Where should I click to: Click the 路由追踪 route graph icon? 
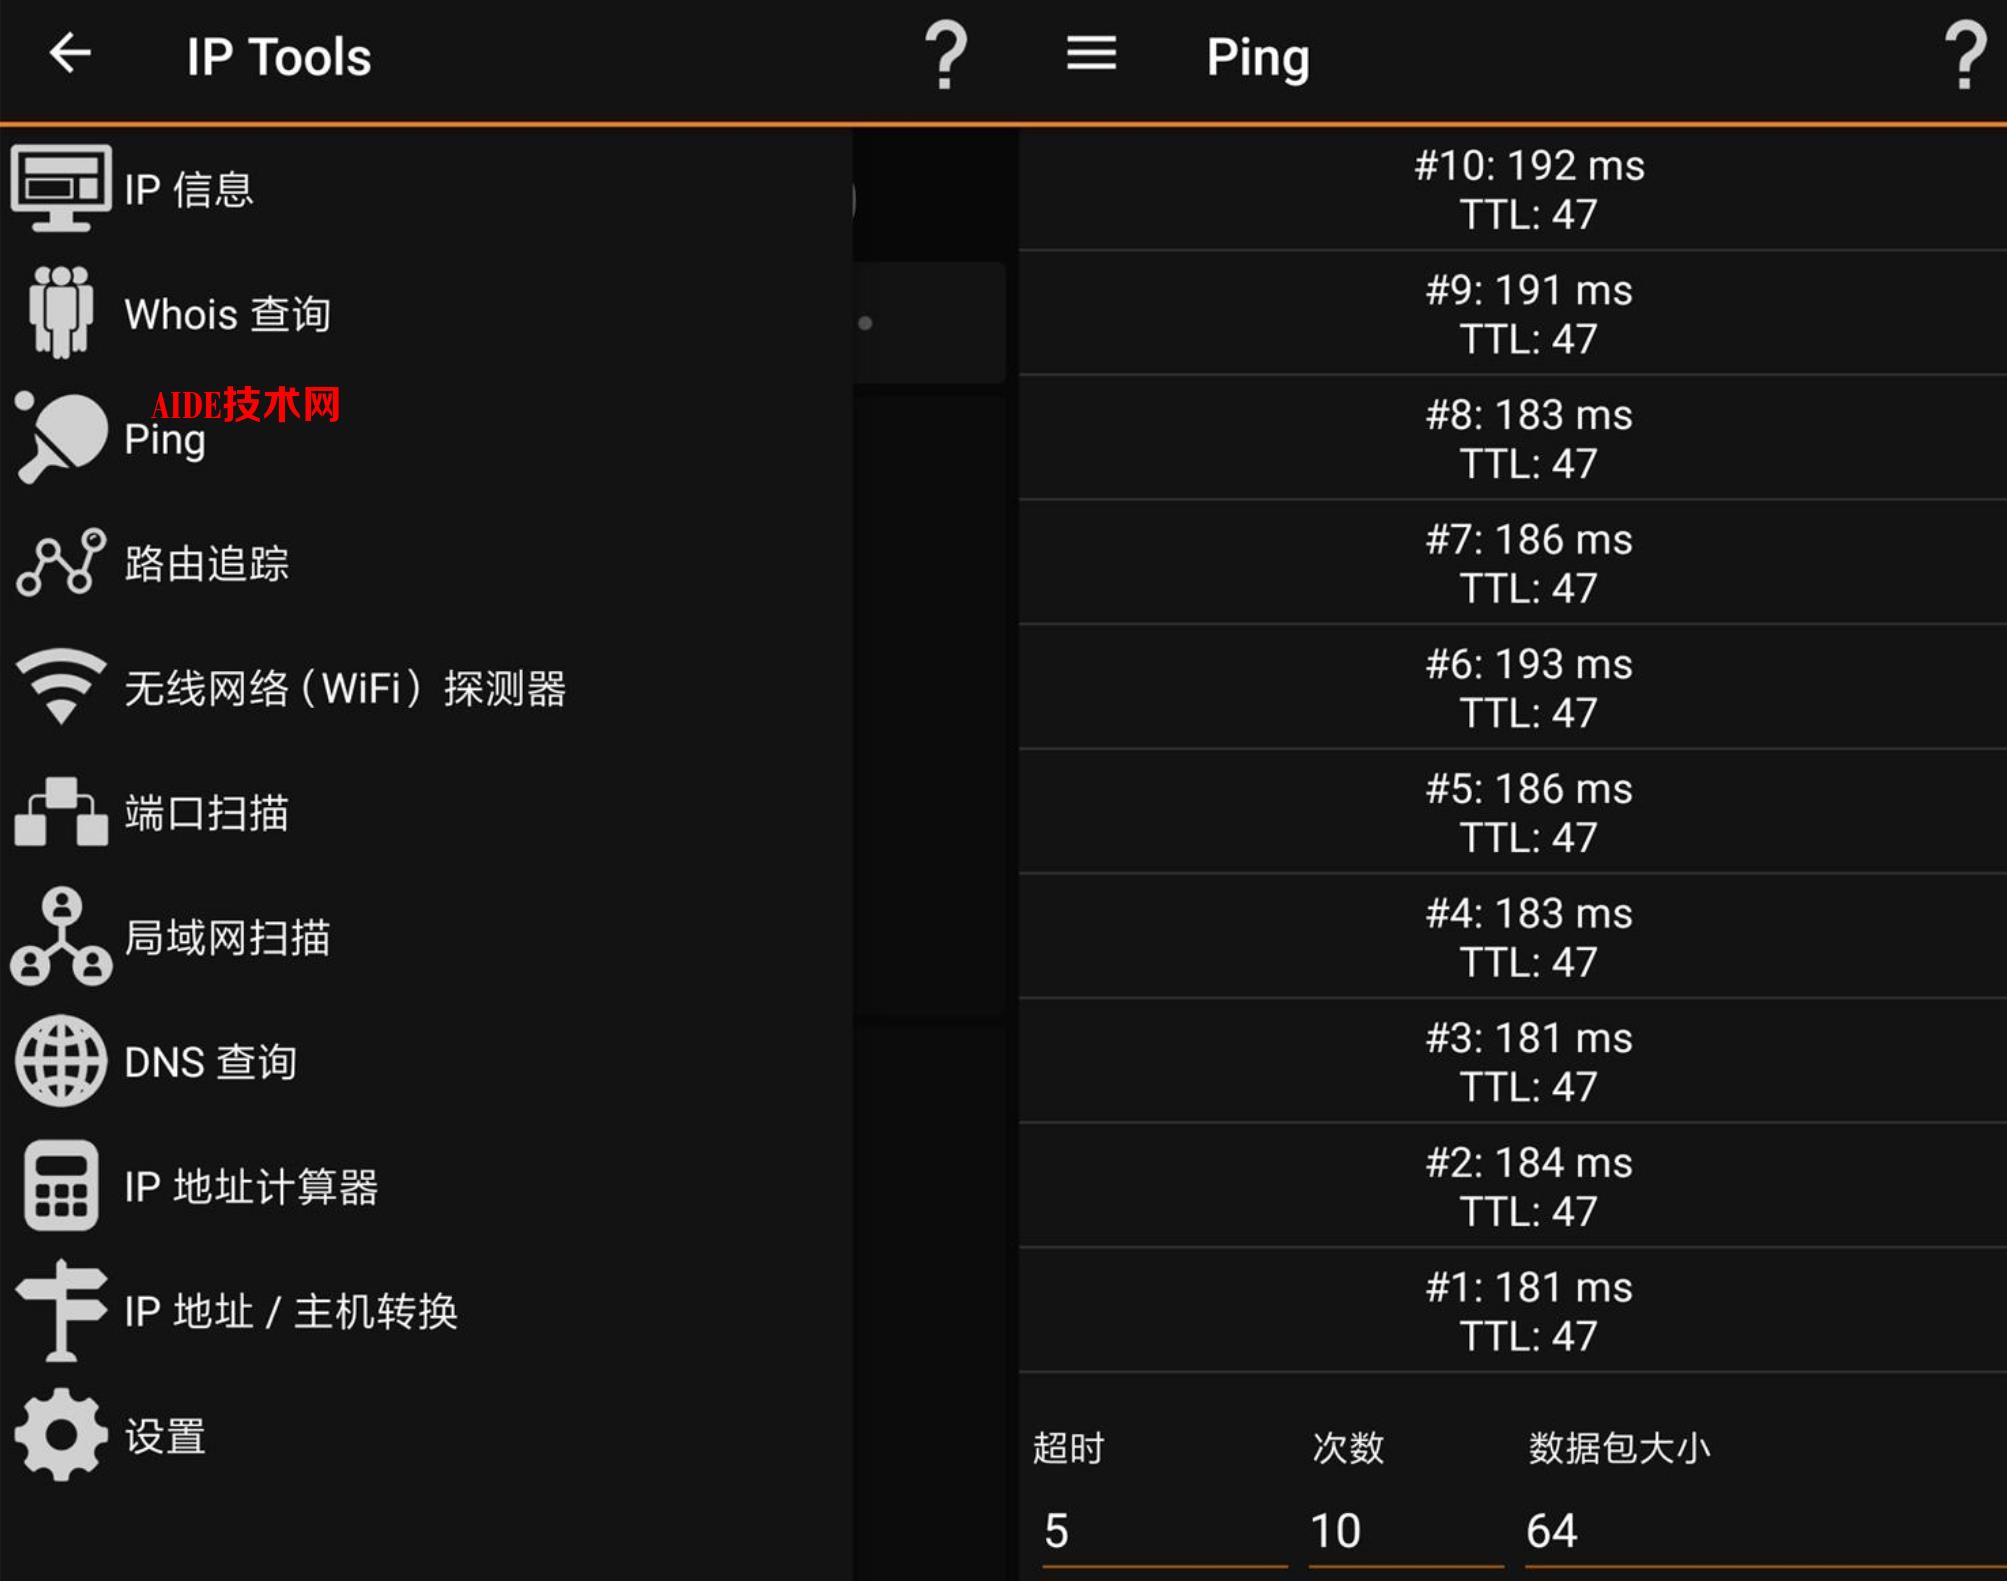click(61, 563)
